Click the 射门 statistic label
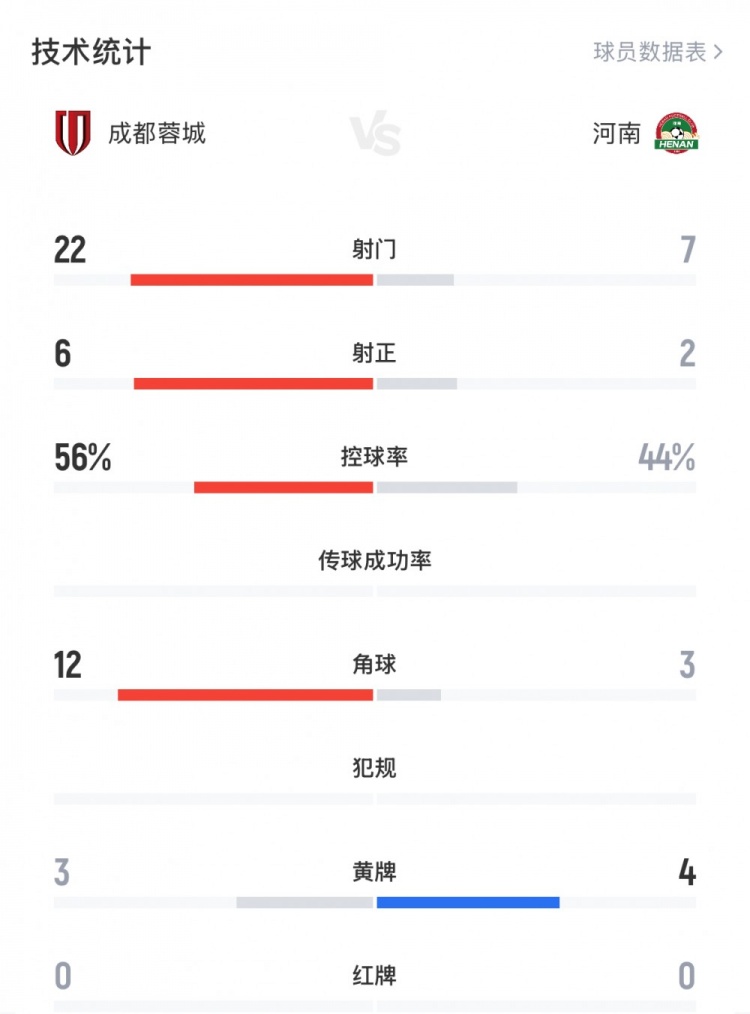The height and width of the screenshot is (1014, 750). pyautogui.click(x=375, y=250)
